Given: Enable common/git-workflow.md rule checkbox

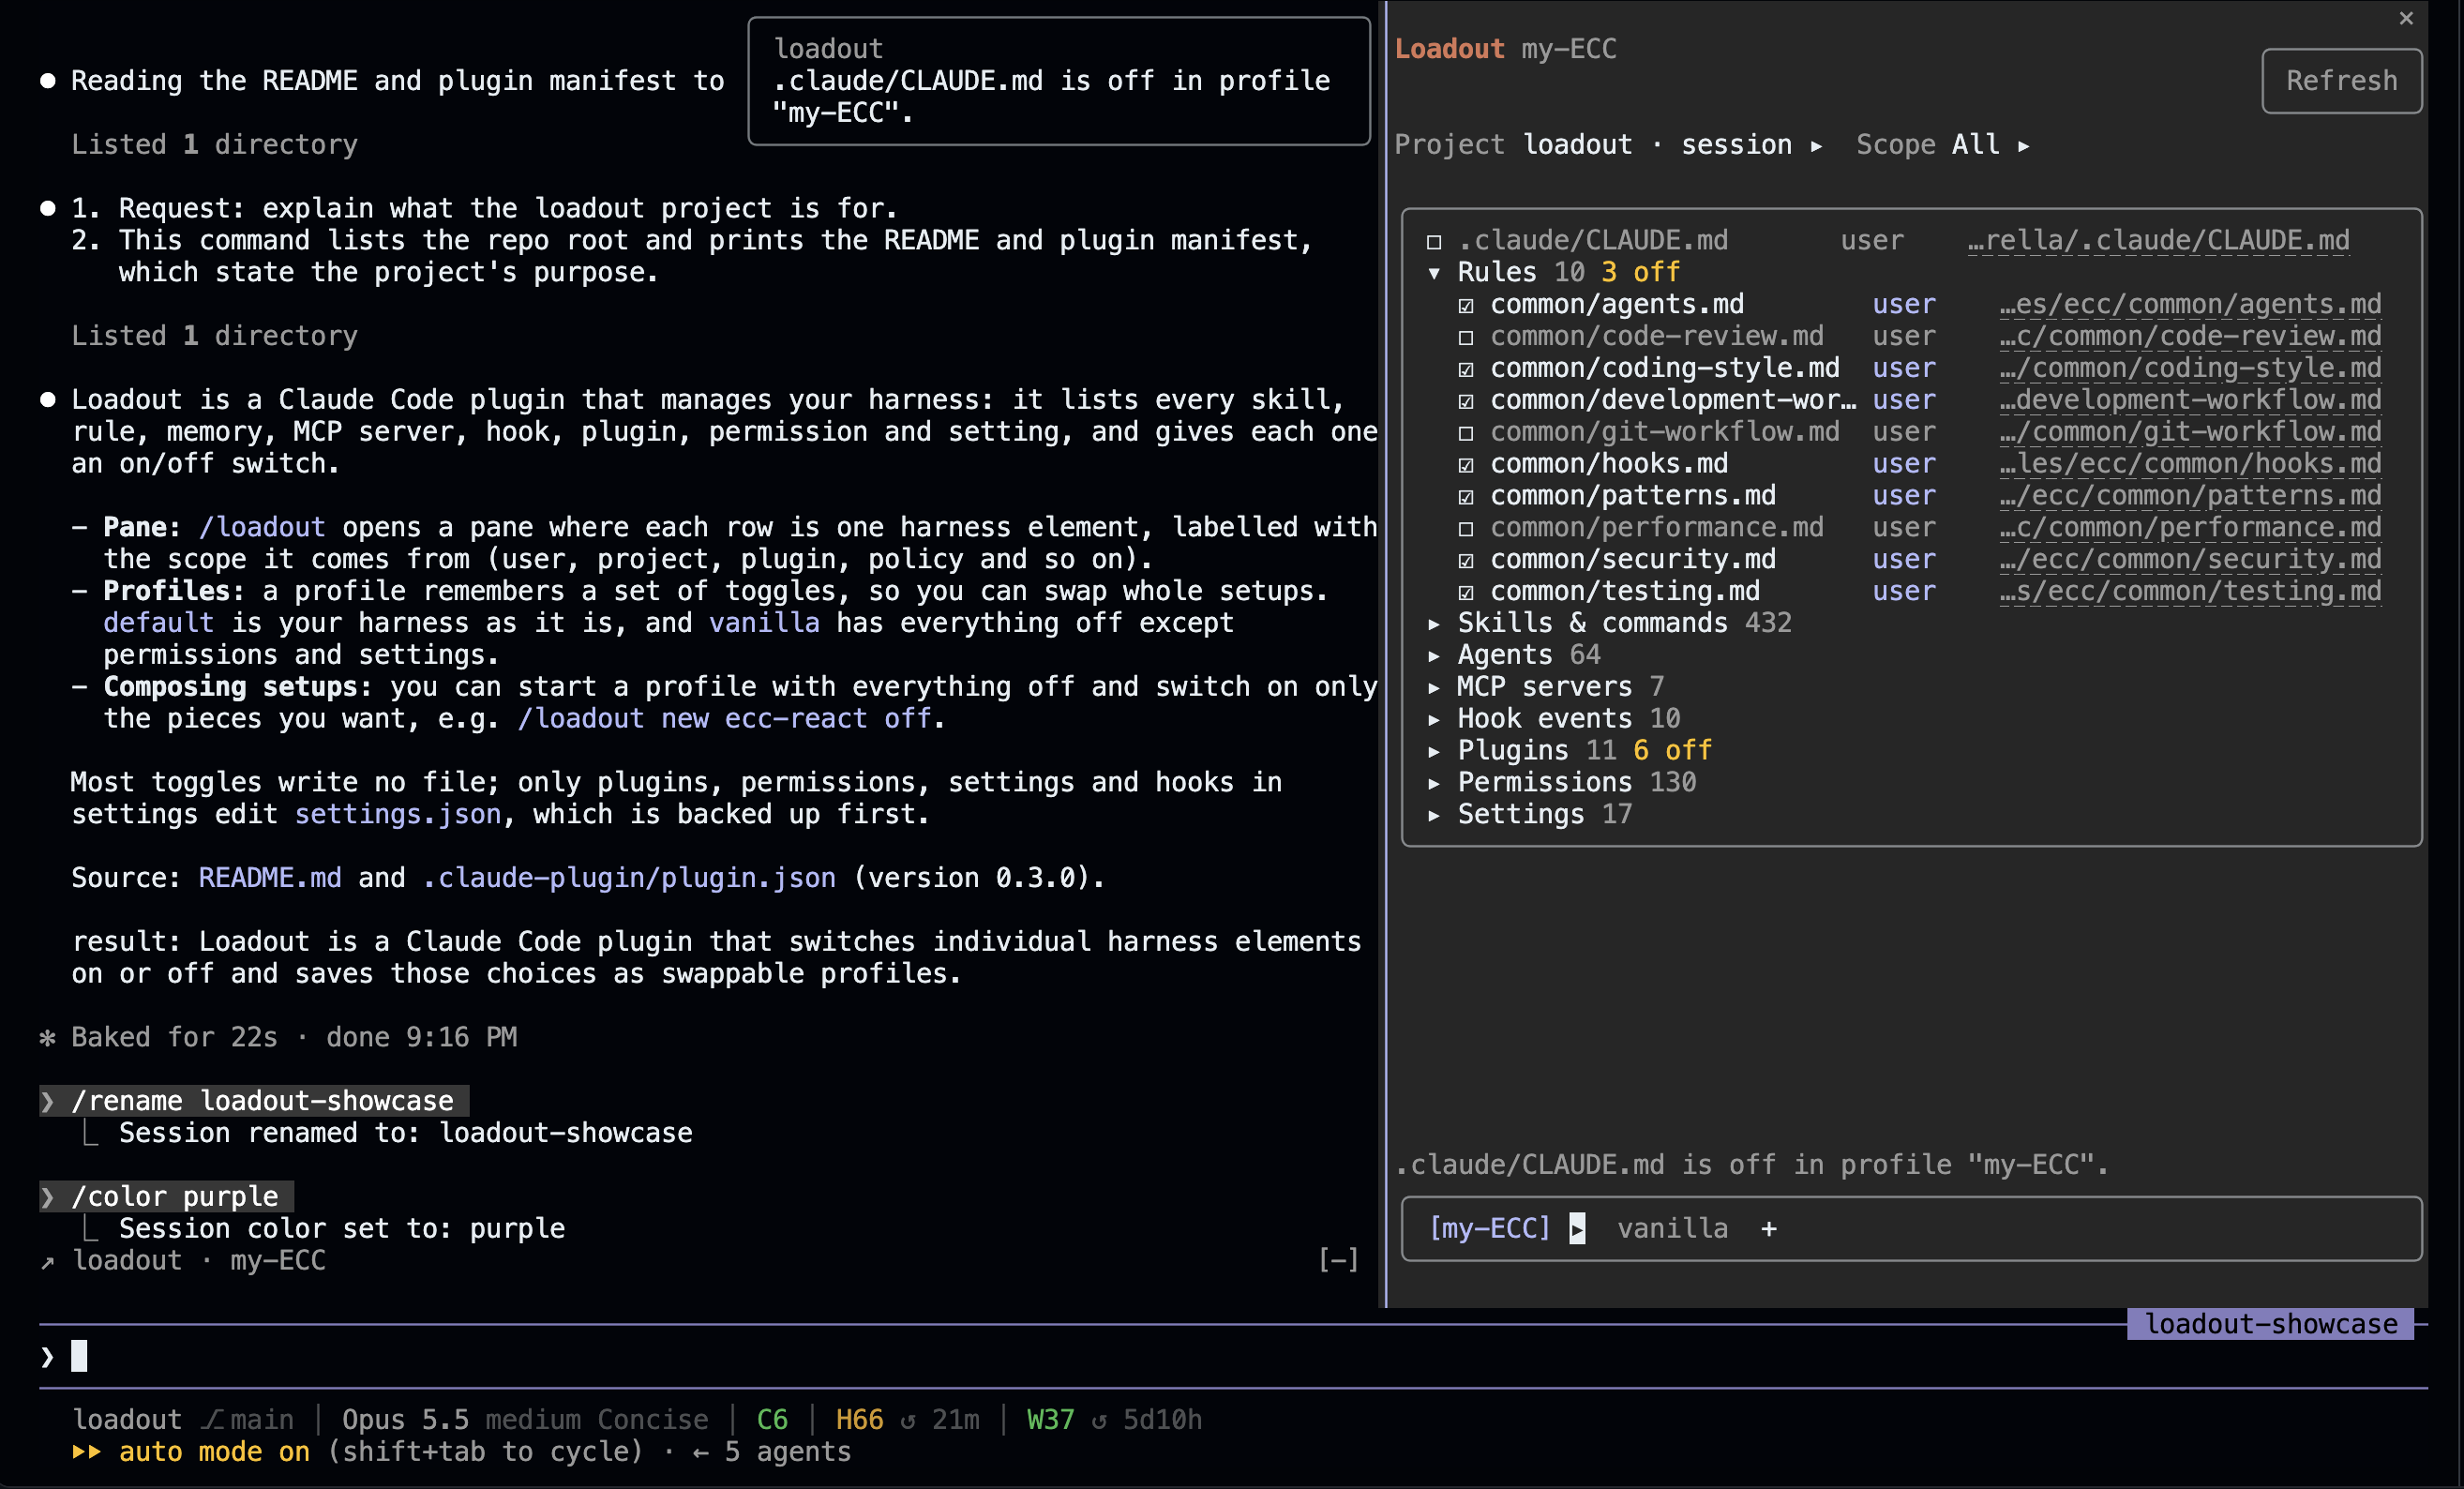Looking at the screenshot, I should click(x=1465, y=433).
